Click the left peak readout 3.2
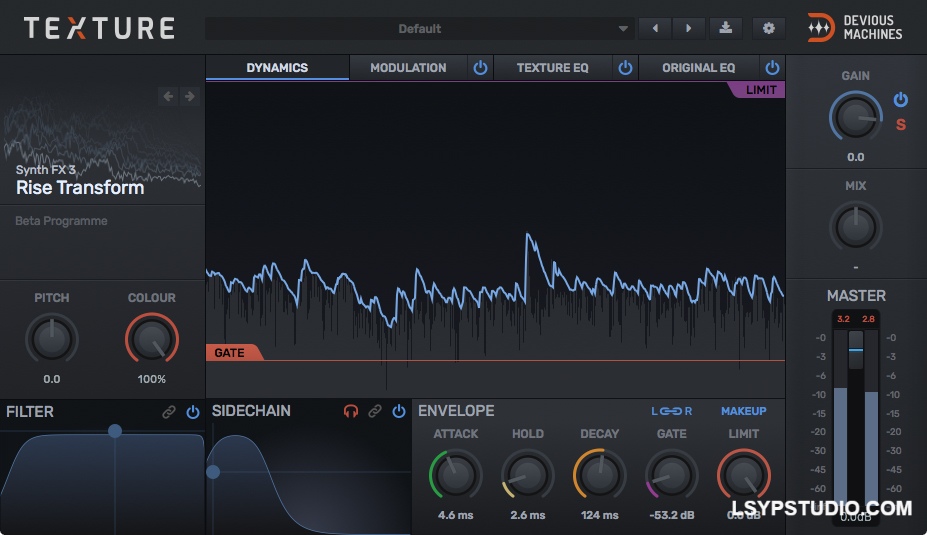 click(x=843, y=319)
